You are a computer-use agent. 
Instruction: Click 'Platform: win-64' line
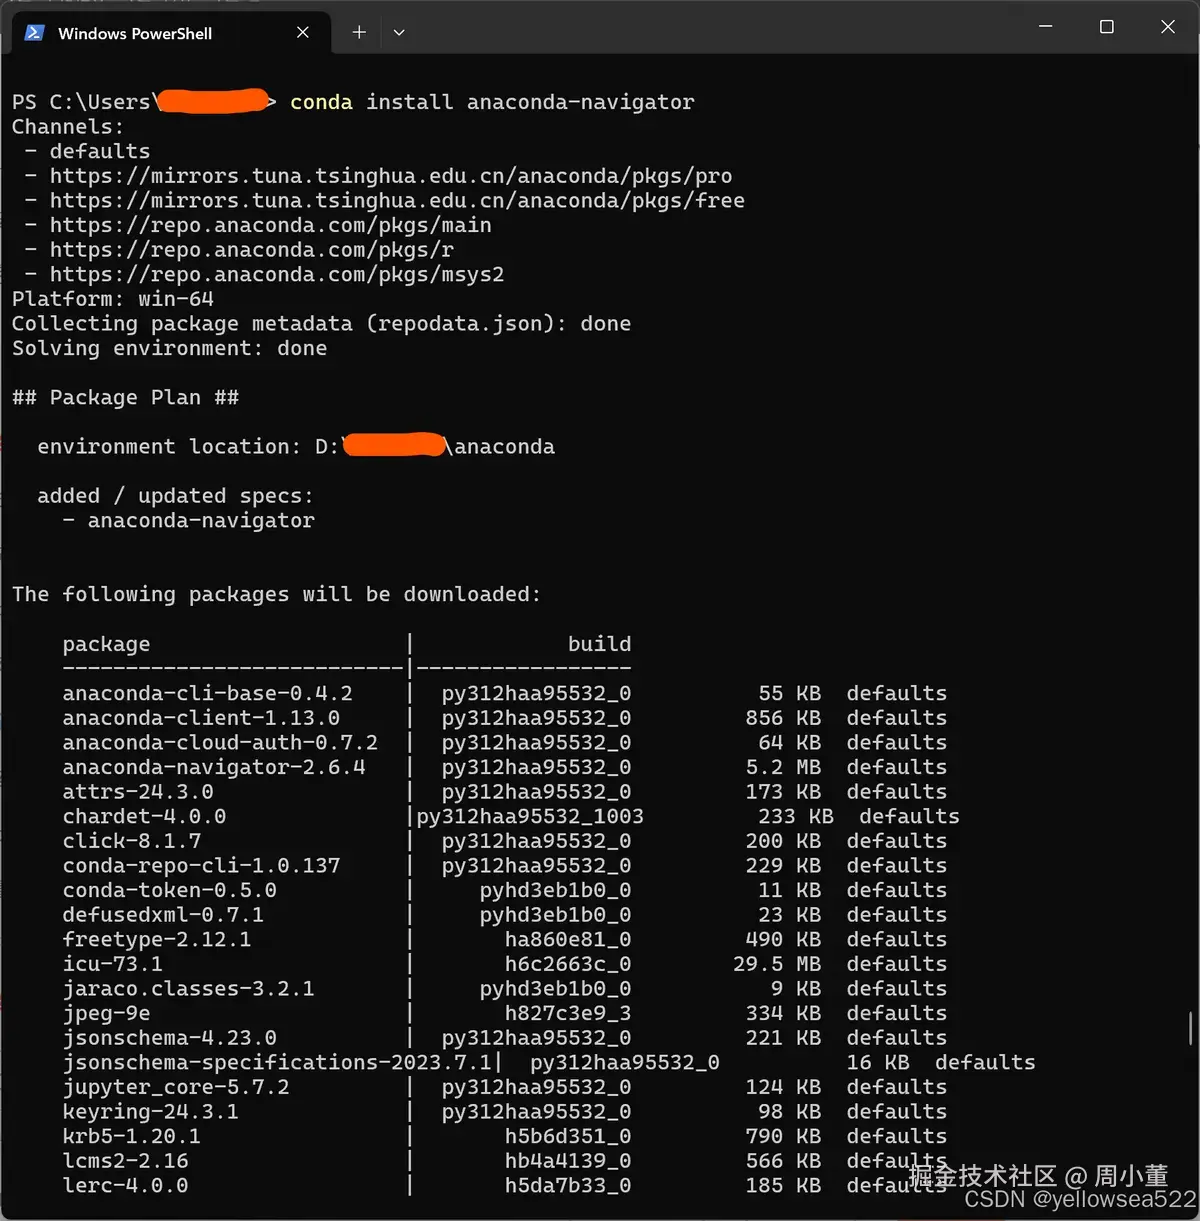pos(113,299)
